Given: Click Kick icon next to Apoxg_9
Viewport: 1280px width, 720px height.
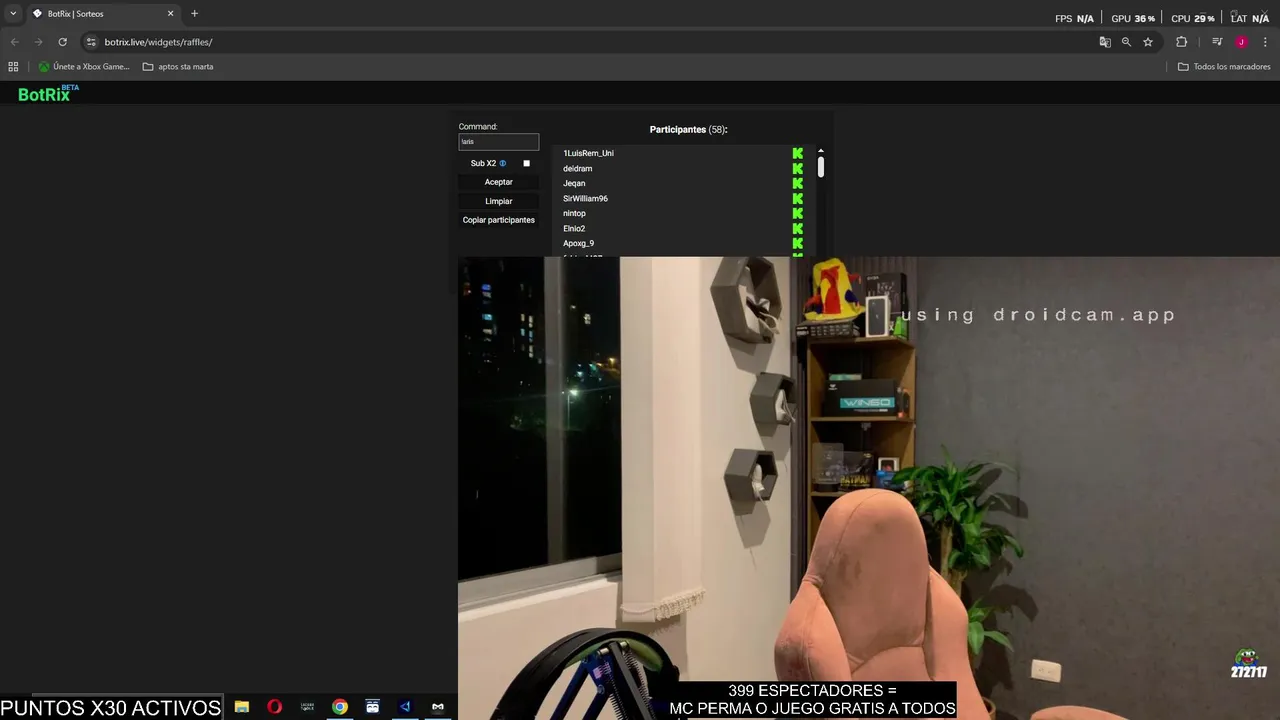Looking at the screenshot, I should pos(798,243).
